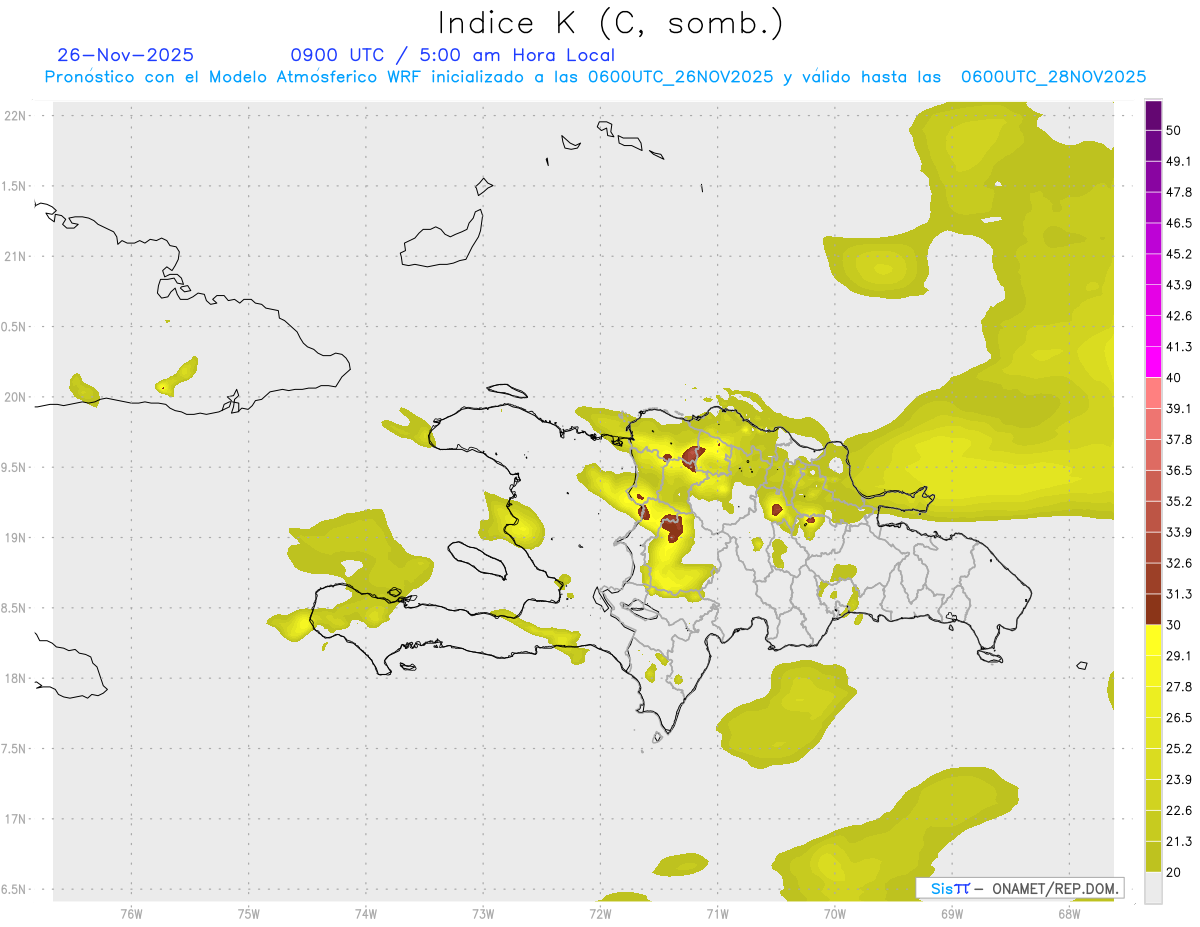1200x927 pixels.
Task: Click the color scale value "31.3"
Action: (x=1179, y=594)
